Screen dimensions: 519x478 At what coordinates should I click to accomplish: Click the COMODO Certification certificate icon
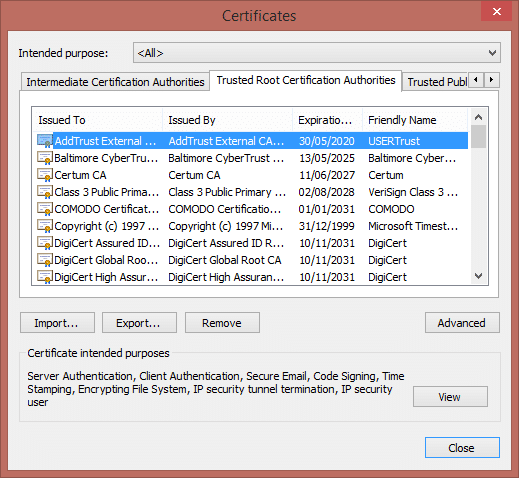point(45,209)
